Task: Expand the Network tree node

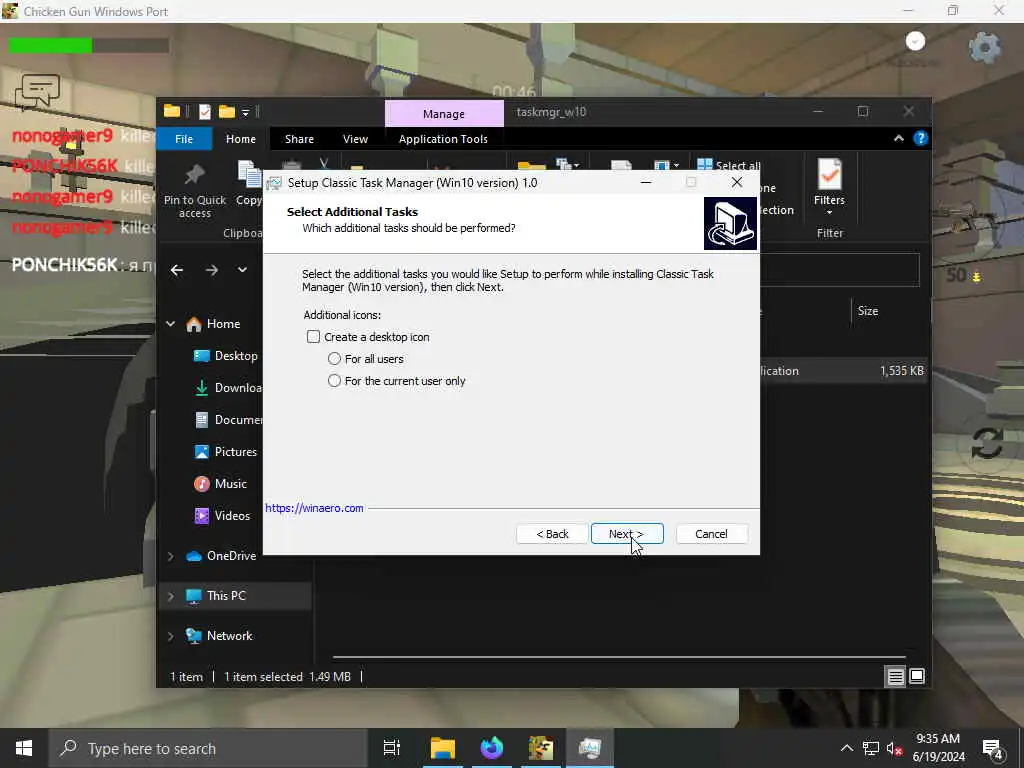Action: (170, 636)
